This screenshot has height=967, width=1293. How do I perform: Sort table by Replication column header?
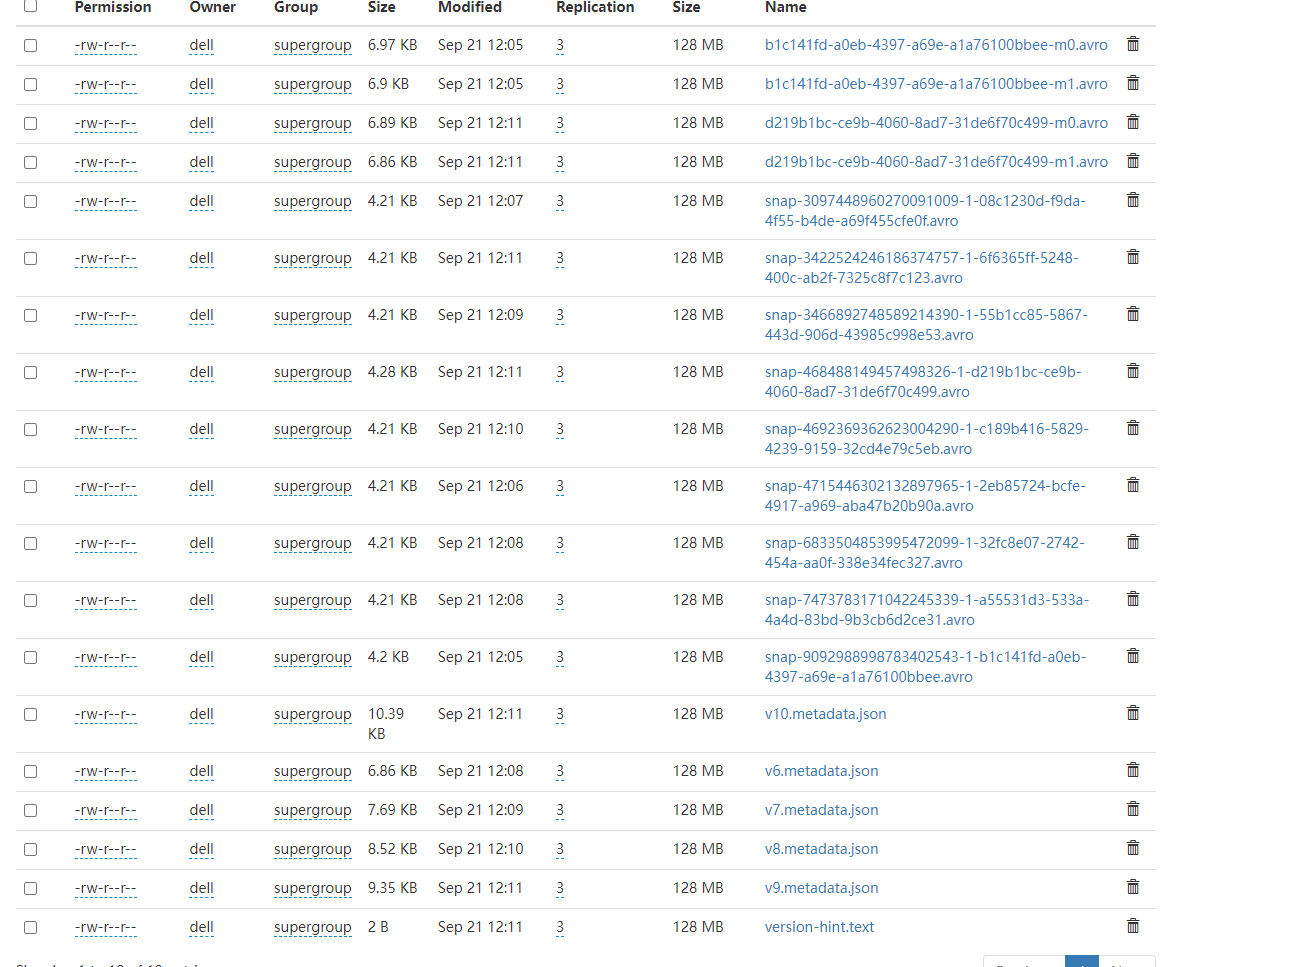(595, 7)
